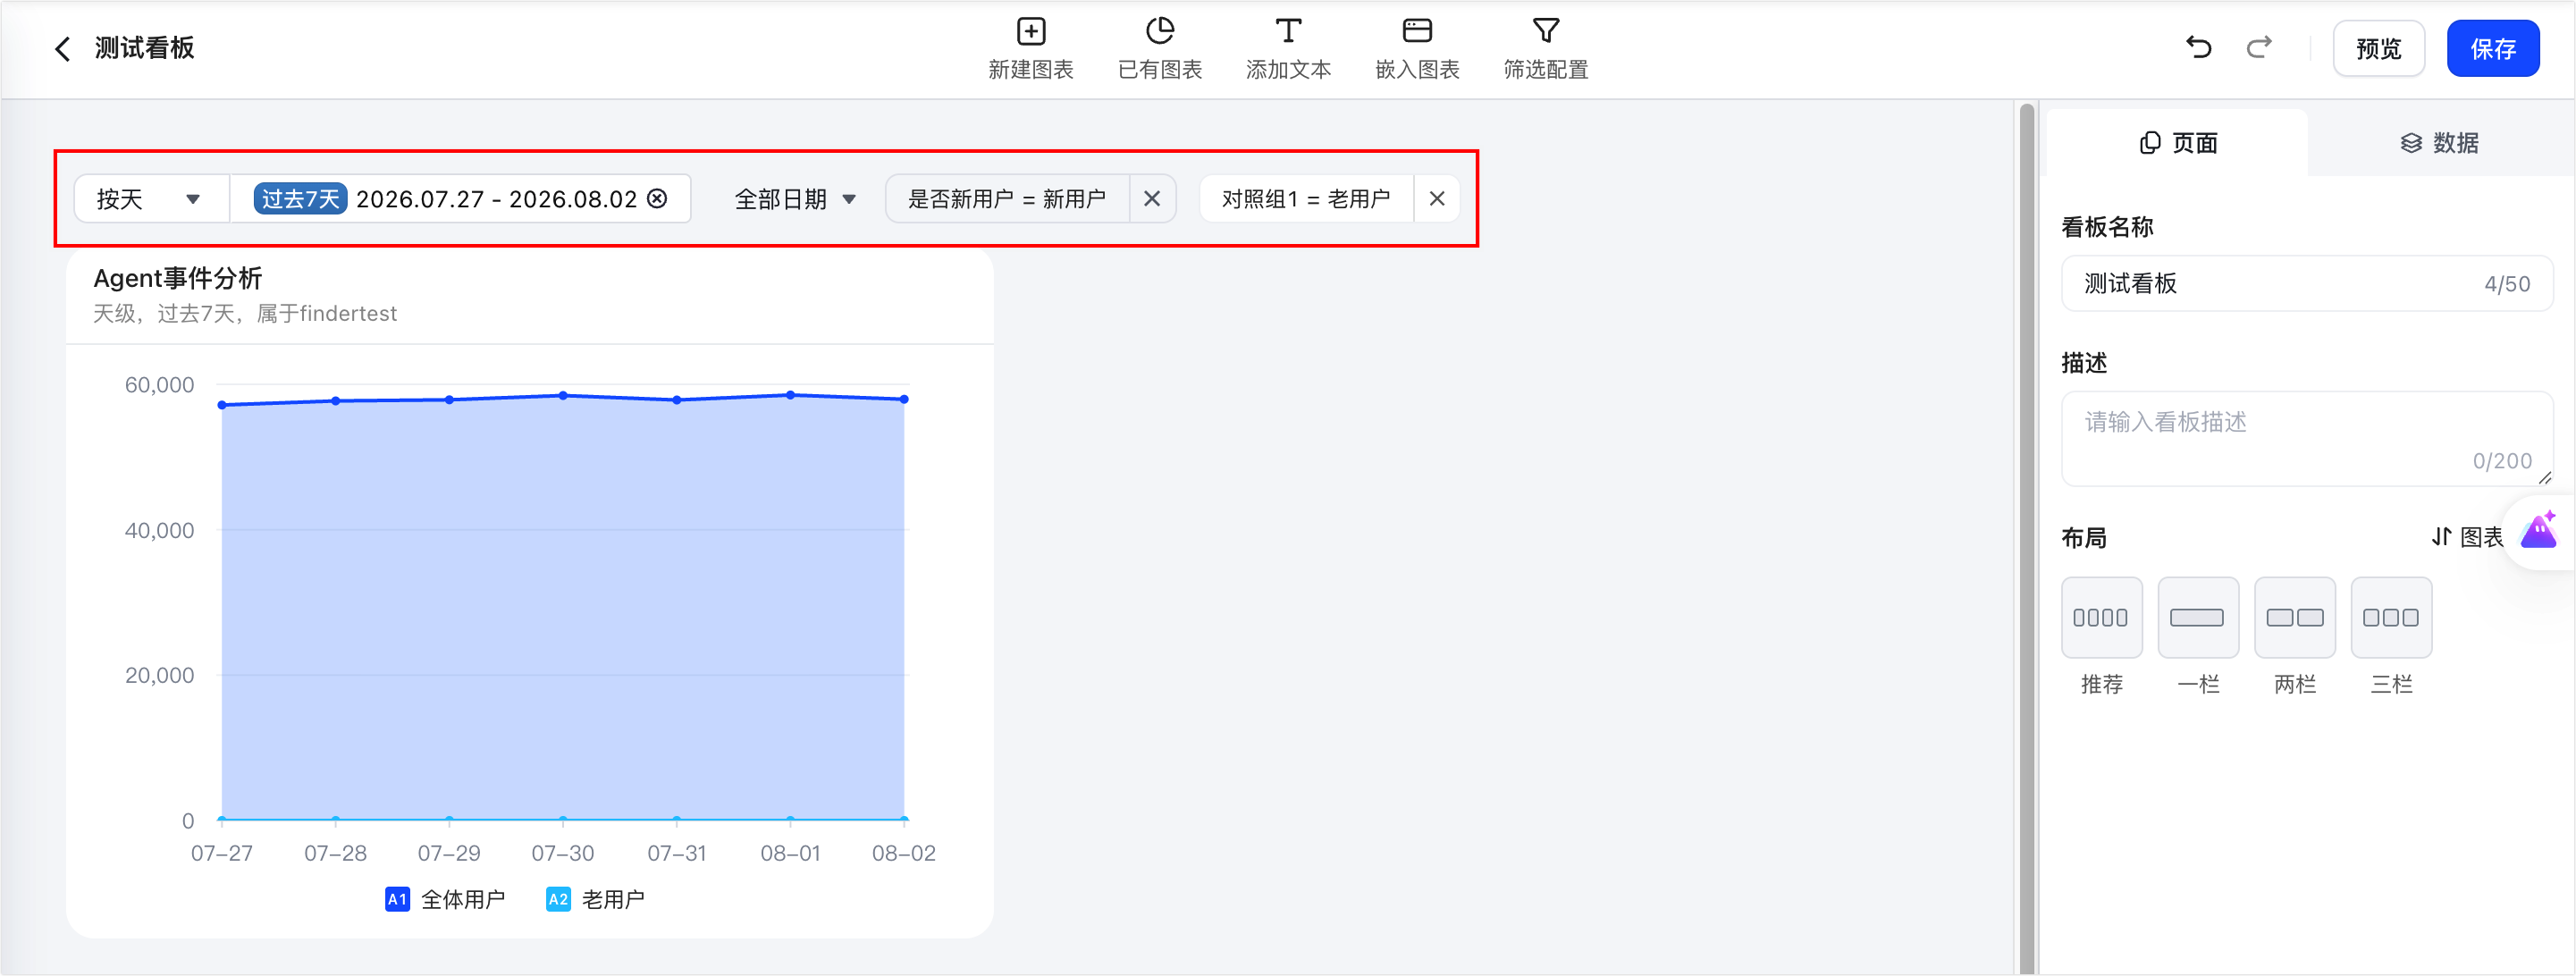Click the 测试看板 dashboard title in header
This screenshot has height=976, width=2576.
144,48
